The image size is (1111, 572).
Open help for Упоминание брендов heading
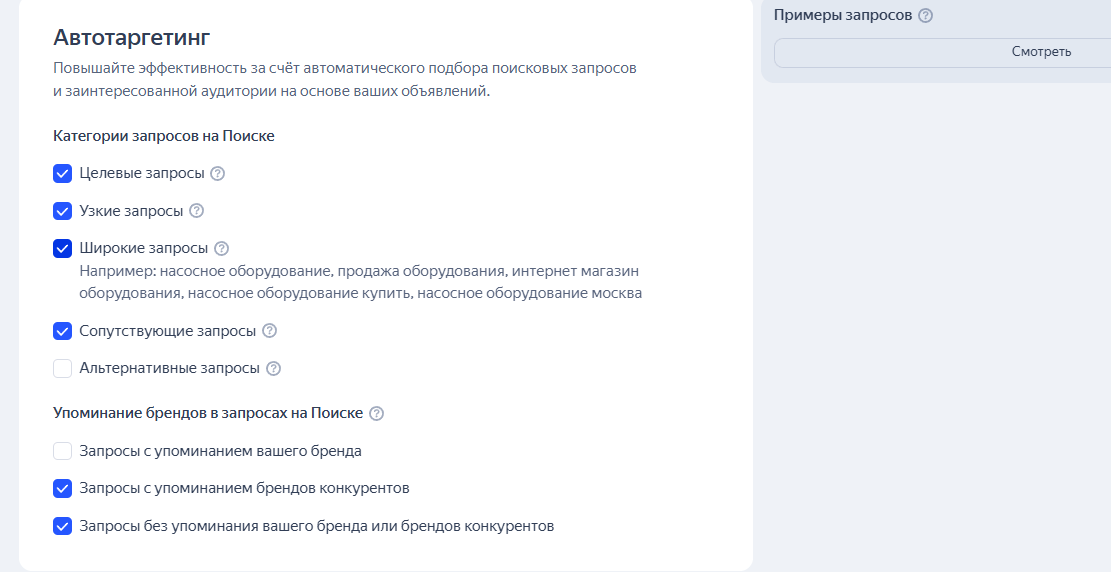376,413
